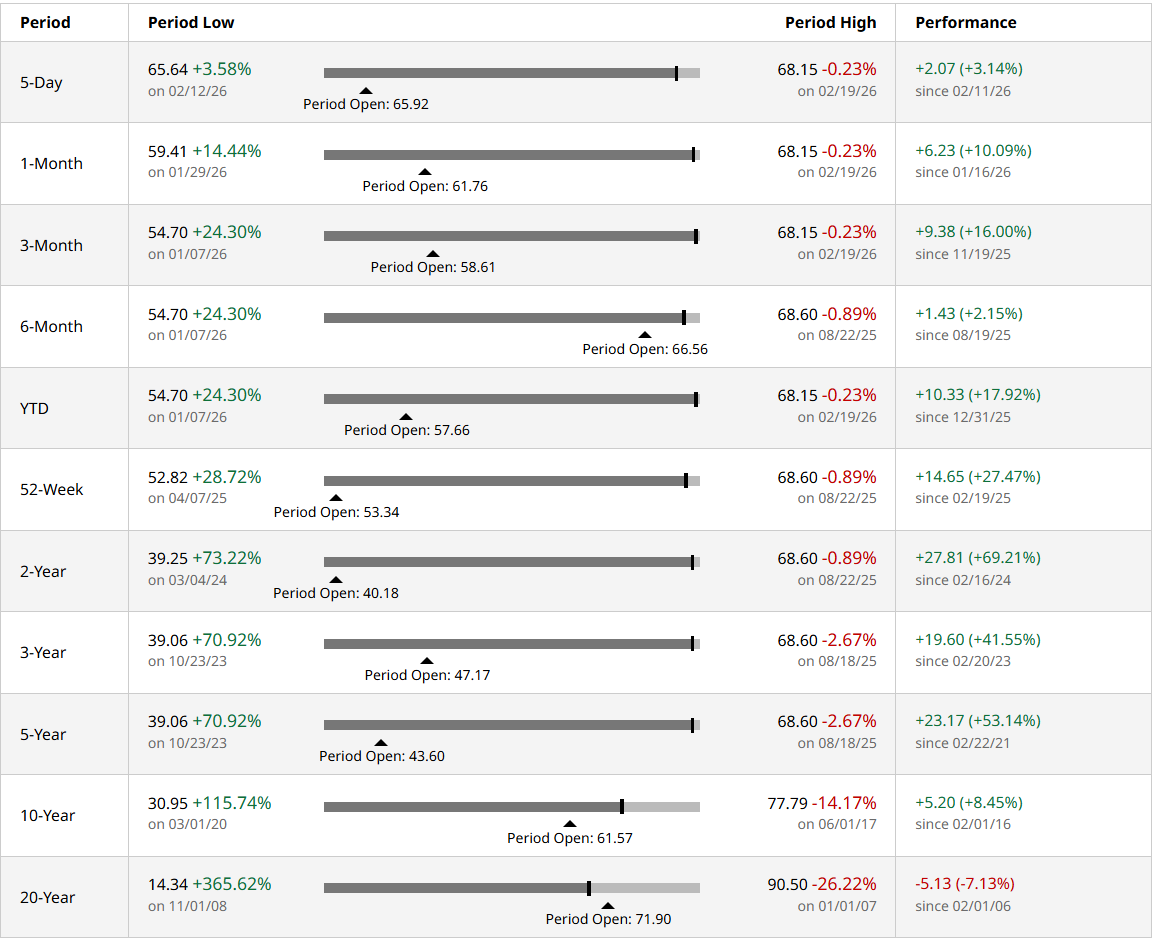Click the 6-Month Period Open triangle marker
The width and height of the screenshot is (1152, 939).
645,336
